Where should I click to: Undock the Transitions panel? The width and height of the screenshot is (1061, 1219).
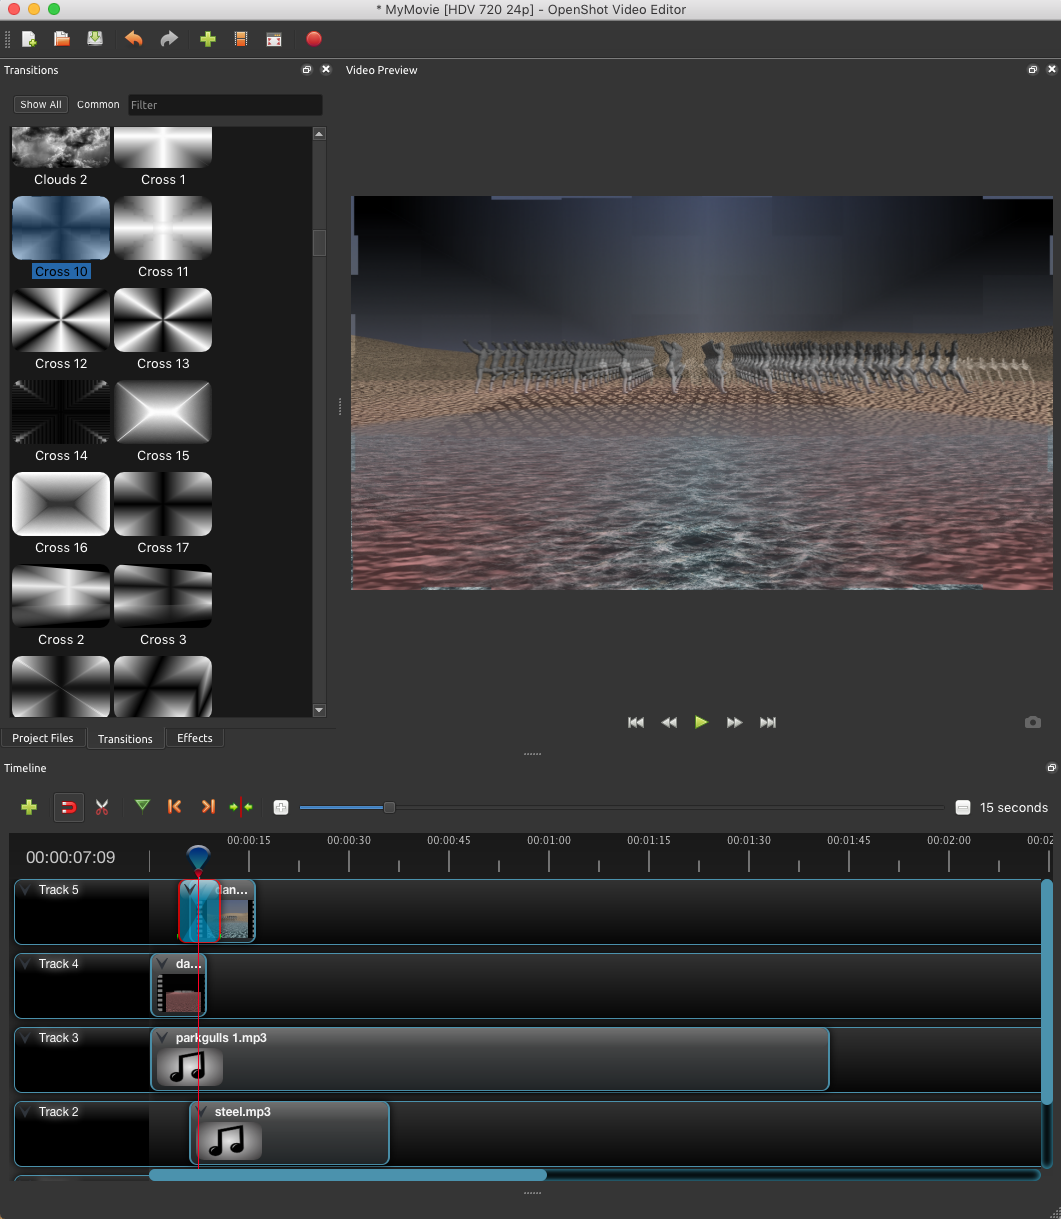pos(307,70)
